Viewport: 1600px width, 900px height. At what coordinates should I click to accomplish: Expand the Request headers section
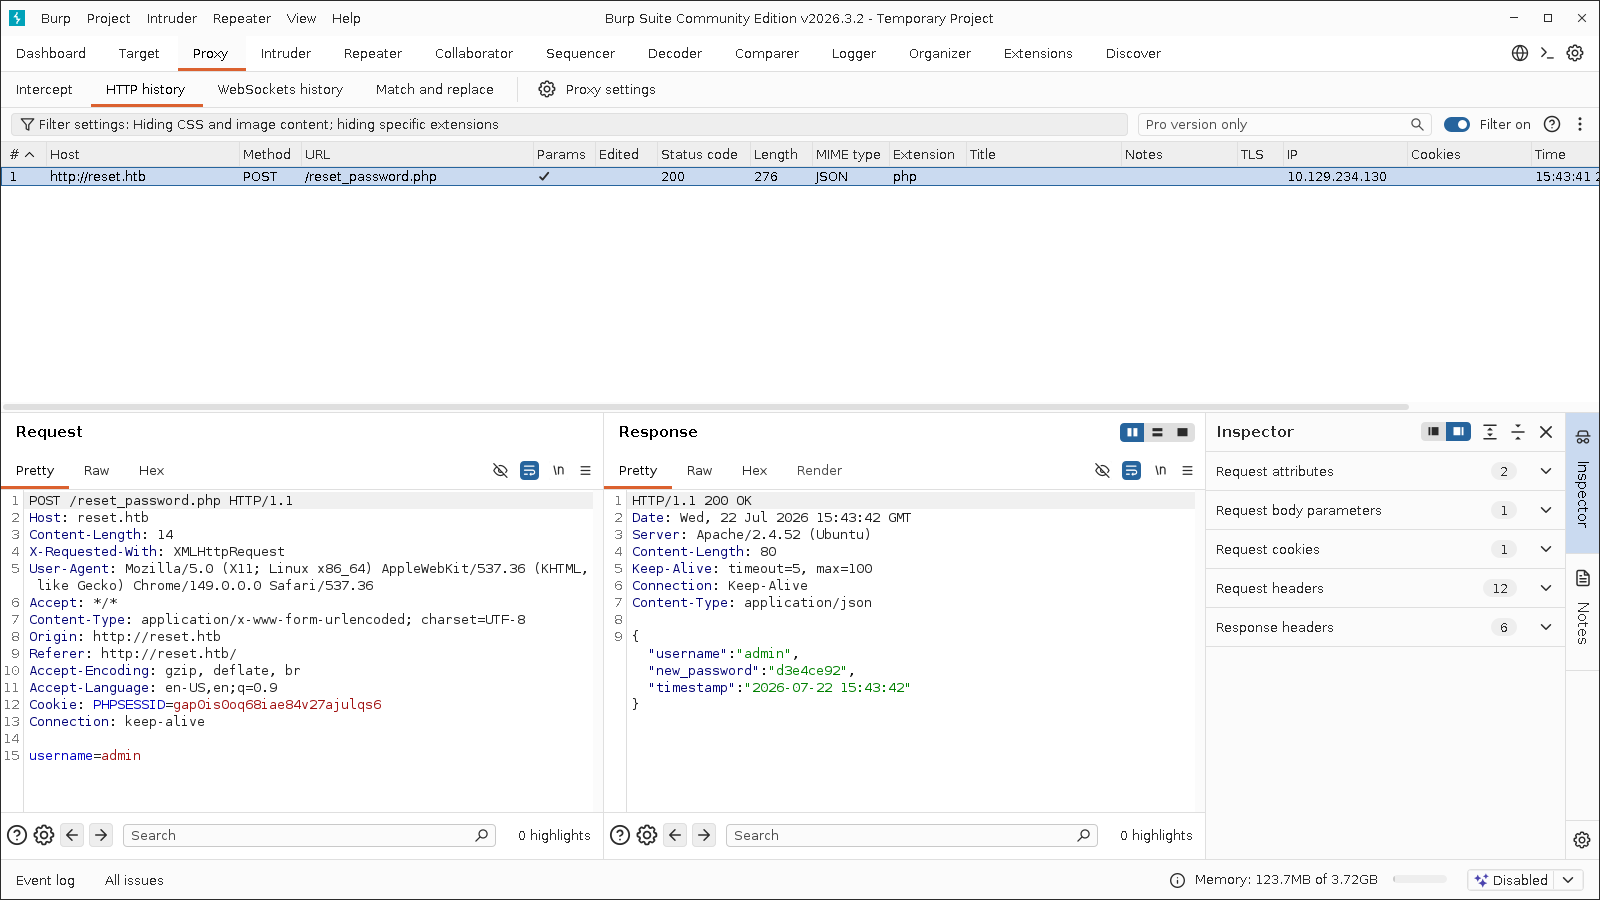coord(1385,588)
